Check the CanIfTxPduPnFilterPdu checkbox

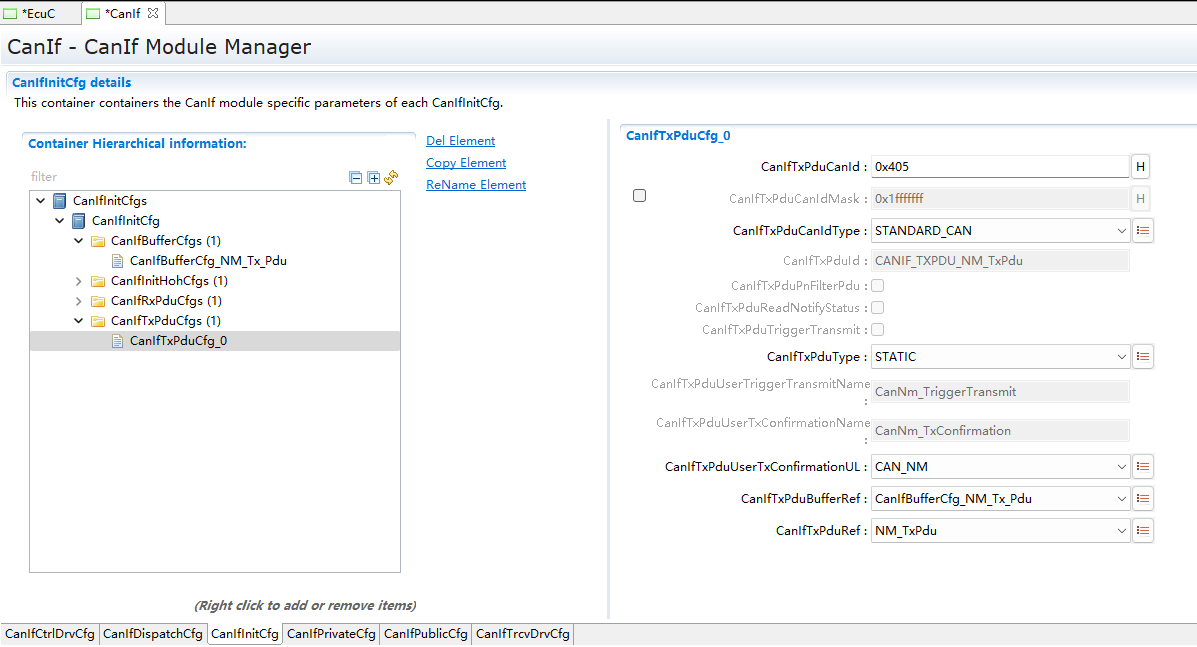click(x=877, y=286)
